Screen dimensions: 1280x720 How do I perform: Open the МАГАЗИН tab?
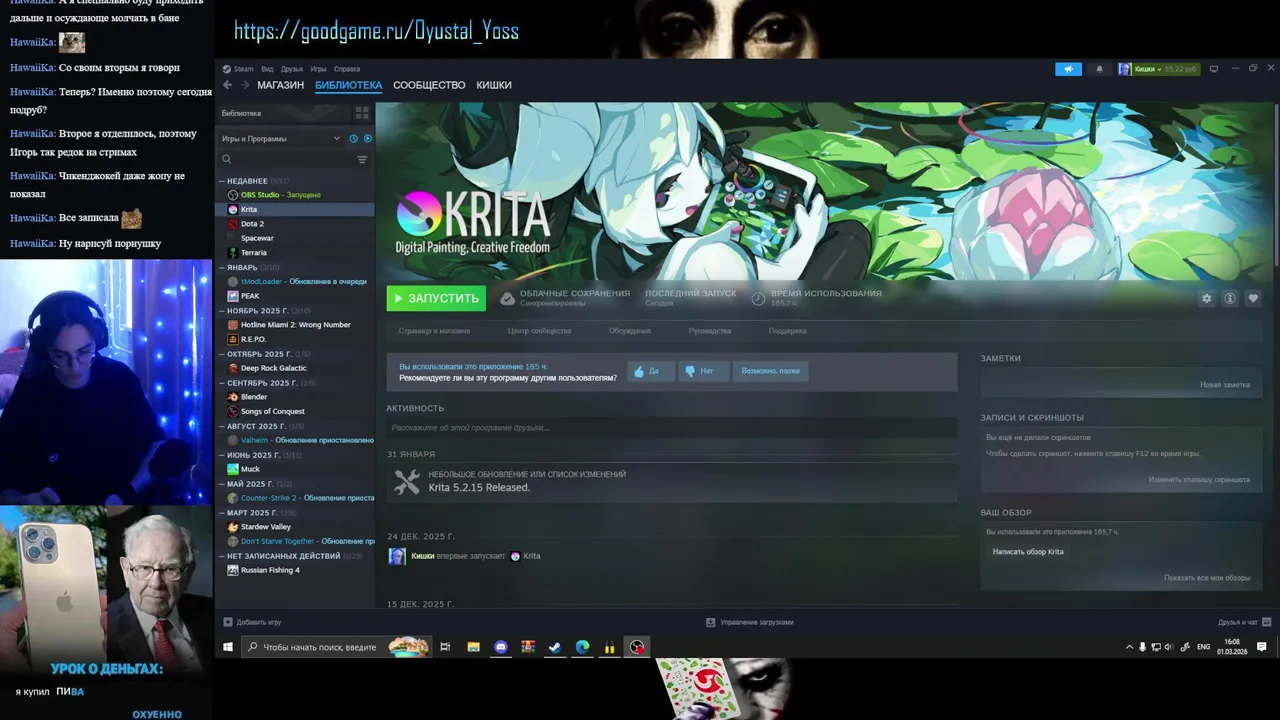pos(280,85)
